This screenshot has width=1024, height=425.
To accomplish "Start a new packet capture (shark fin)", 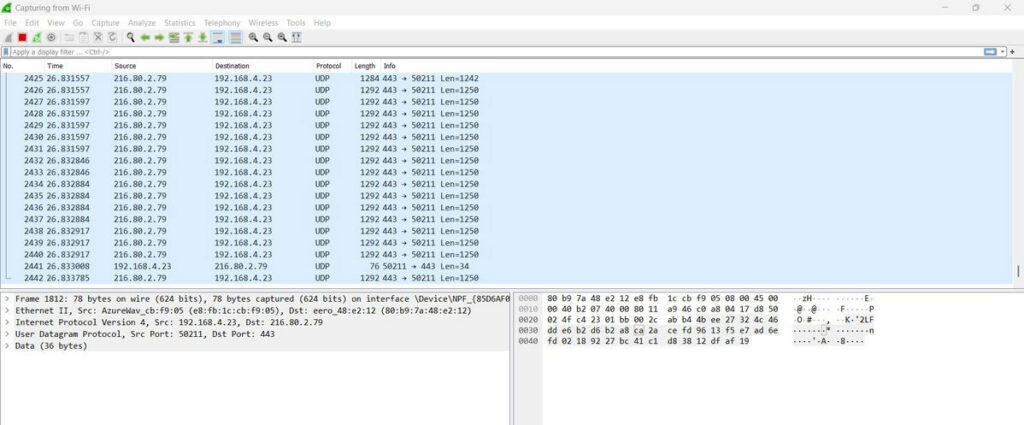I will tap(8, 37).
